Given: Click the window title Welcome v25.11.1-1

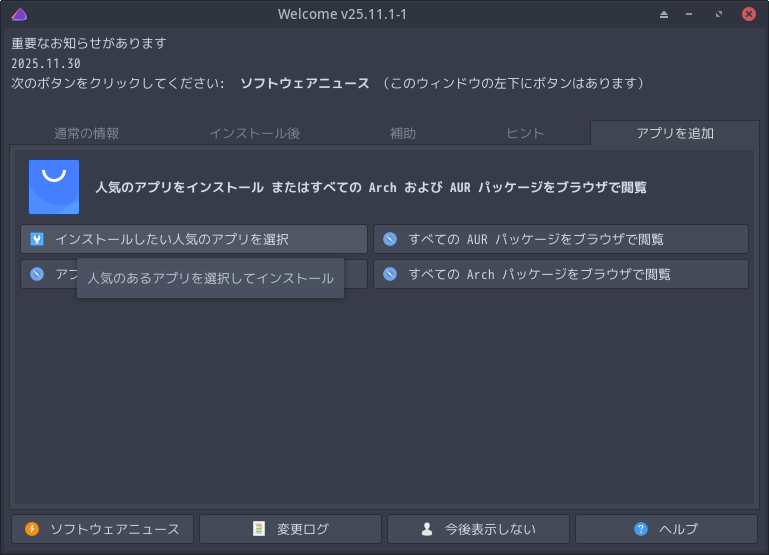Looking at the screenshot, I should 342,14.
